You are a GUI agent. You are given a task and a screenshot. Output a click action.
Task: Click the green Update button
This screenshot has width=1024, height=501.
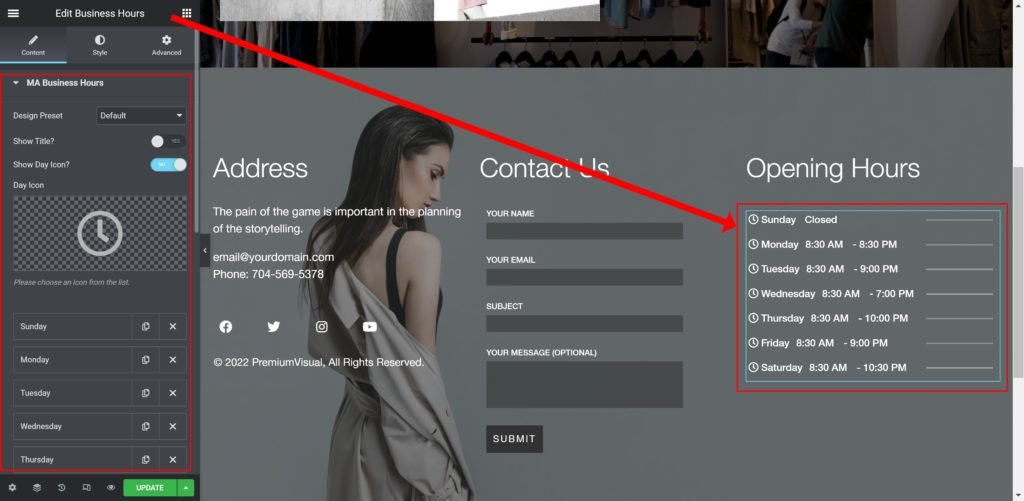click(x=150, y=488)
